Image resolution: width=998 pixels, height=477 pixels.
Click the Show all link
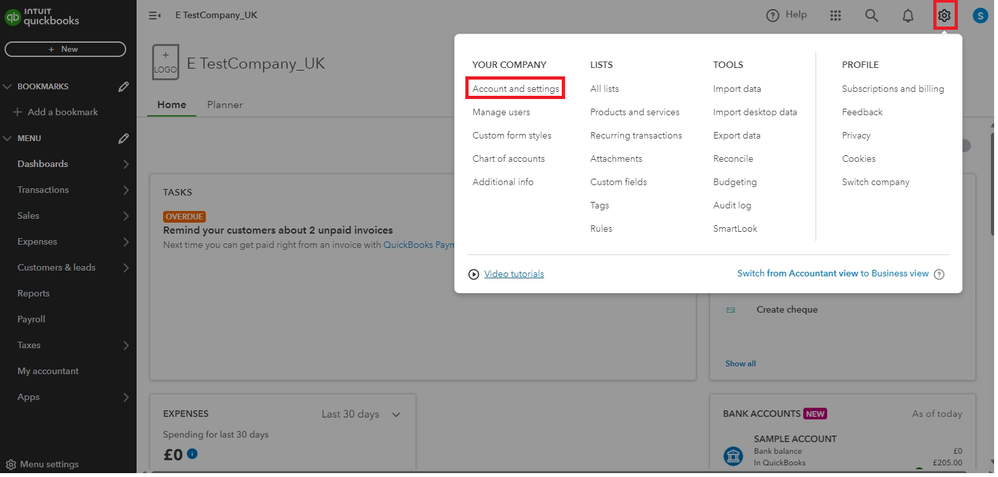click(740, 364)
